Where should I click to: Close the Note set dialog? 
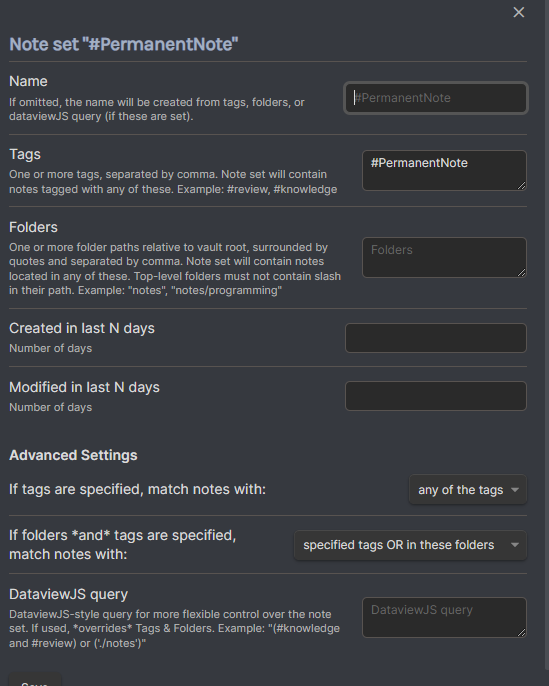pos(518,12)
